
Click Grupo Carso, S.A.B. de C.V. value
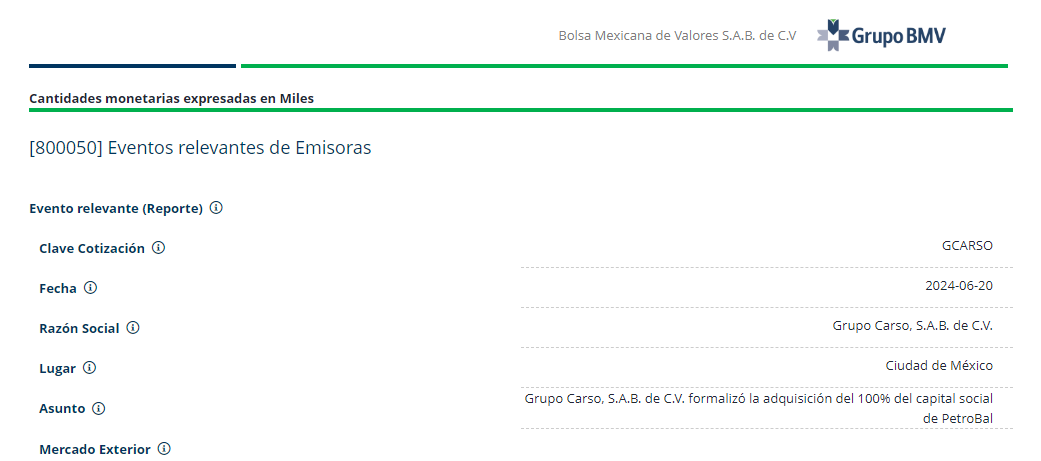click(x=913, y=325)
